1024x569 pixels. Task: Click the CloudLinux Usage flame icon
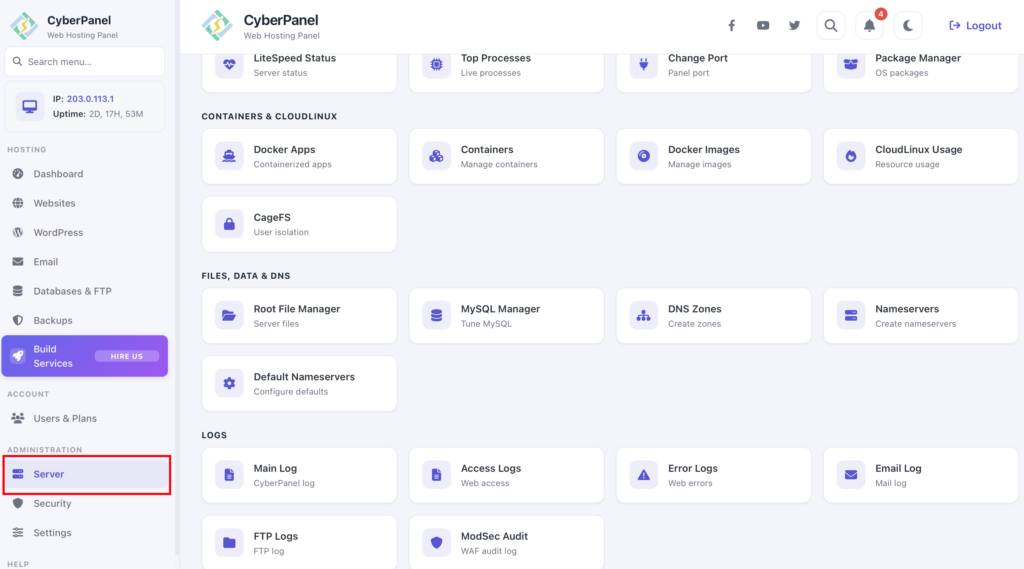click(851, 156)
